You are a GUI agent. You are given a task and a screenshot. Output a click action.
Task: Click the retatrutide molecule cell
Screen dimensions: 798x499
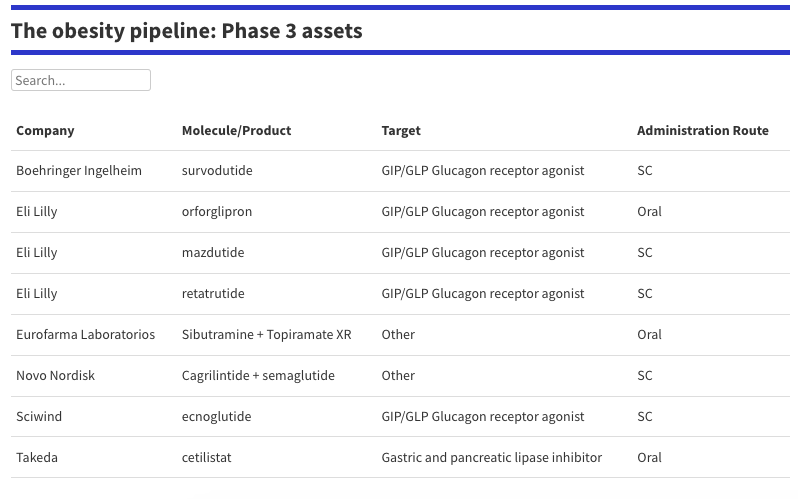tap(213, 294)
